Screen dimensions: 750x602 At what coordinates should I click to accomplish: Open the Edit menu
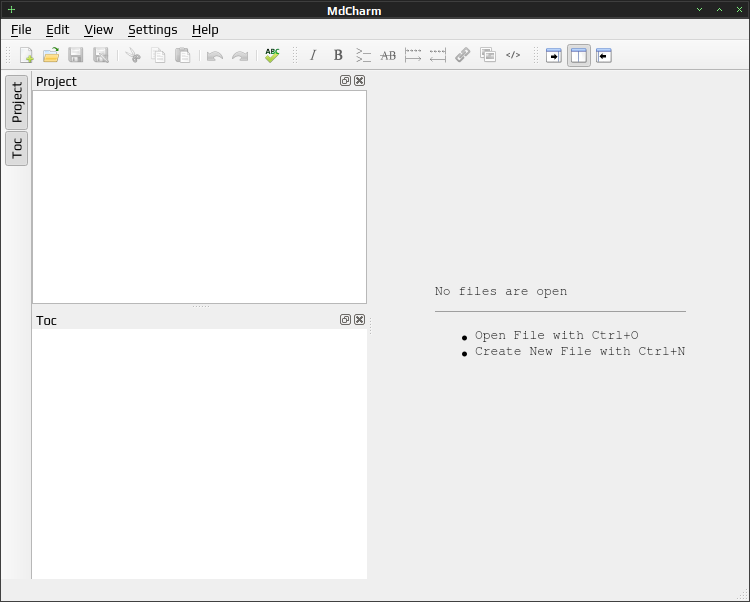57,30
